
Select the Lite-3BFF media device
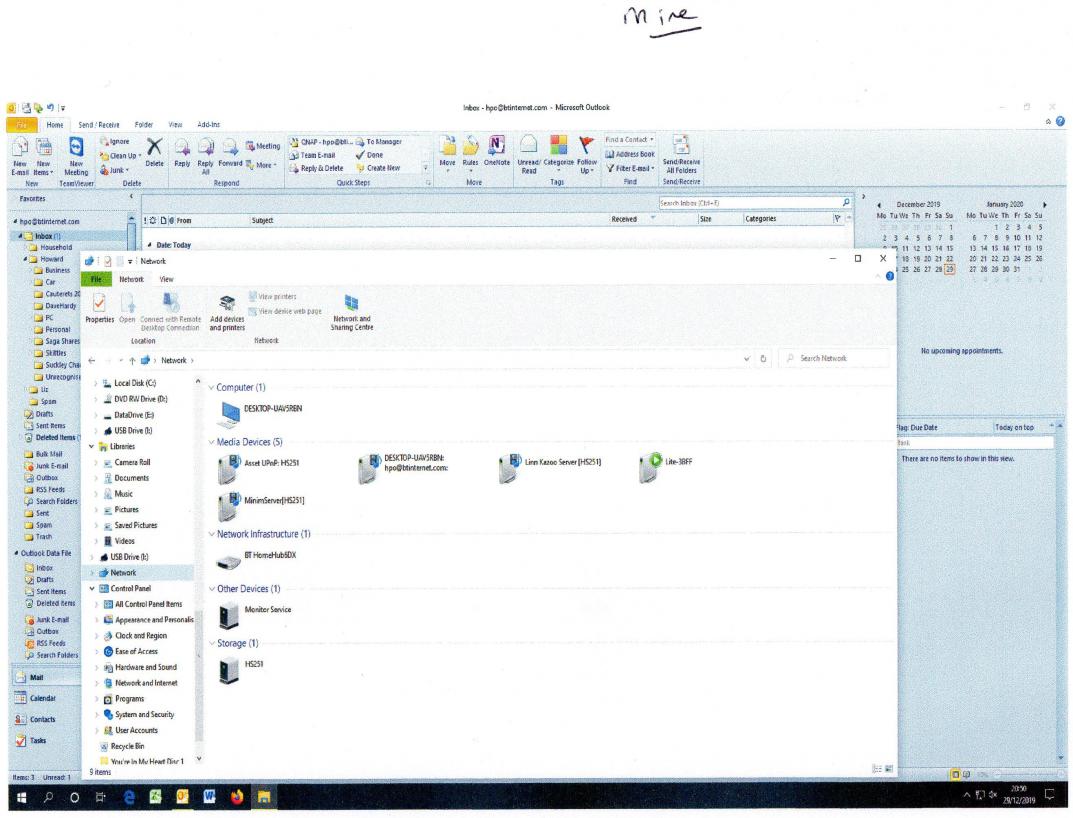tap(665, 467)
